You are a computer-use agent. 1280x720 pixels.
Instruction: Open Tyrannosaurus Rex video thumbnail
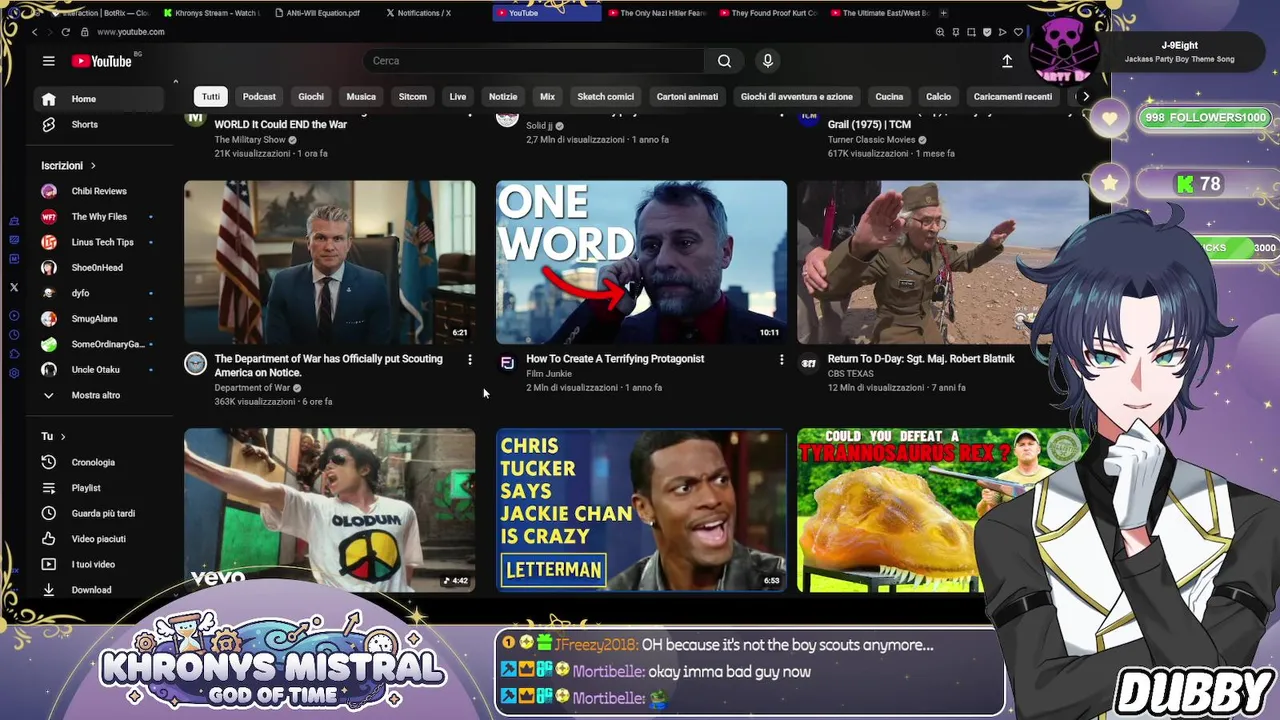(900, 510)
